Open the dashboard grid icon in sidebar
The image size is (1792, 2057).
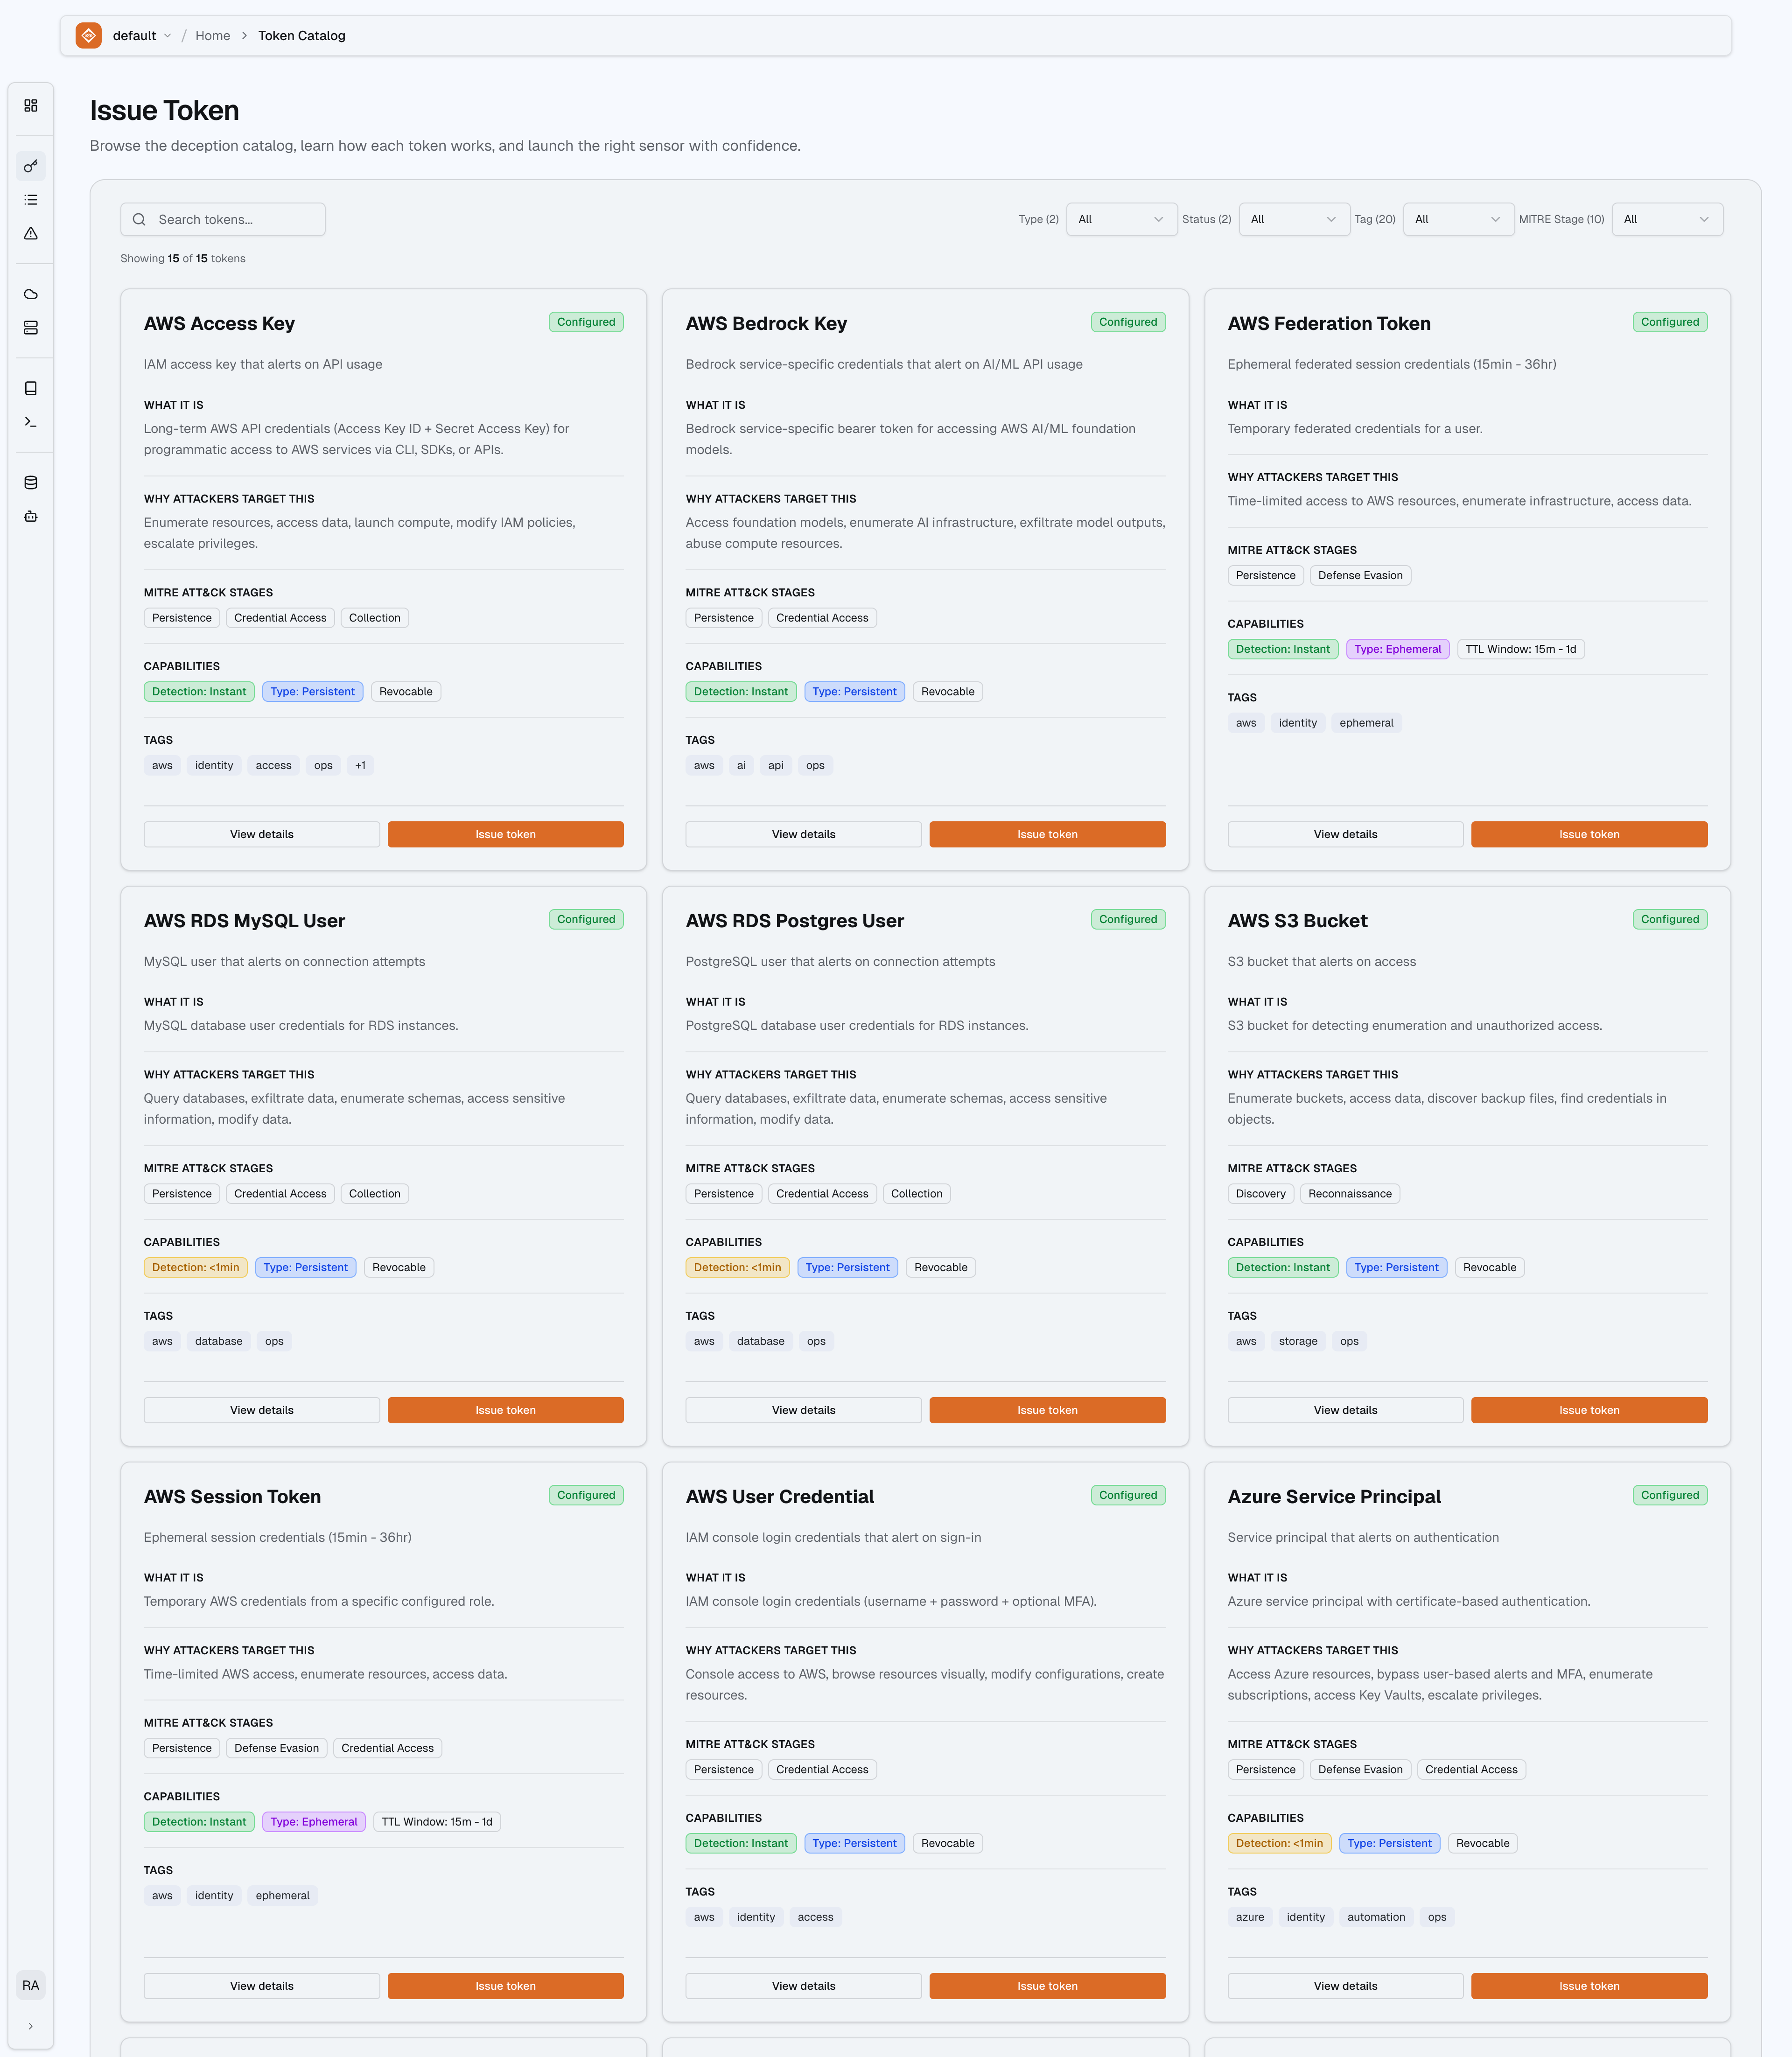tap(31, 105)
